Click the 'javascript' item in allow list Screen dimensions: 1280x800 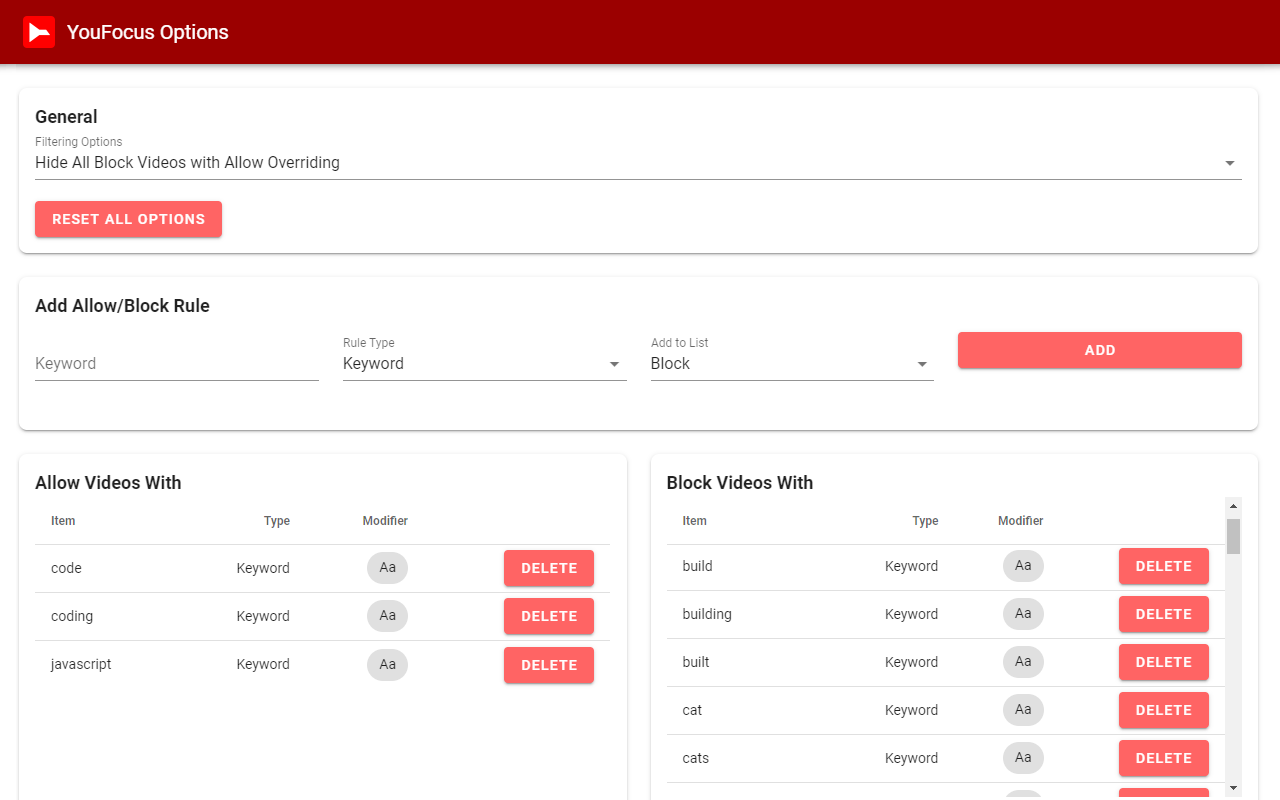coord(81,664)
